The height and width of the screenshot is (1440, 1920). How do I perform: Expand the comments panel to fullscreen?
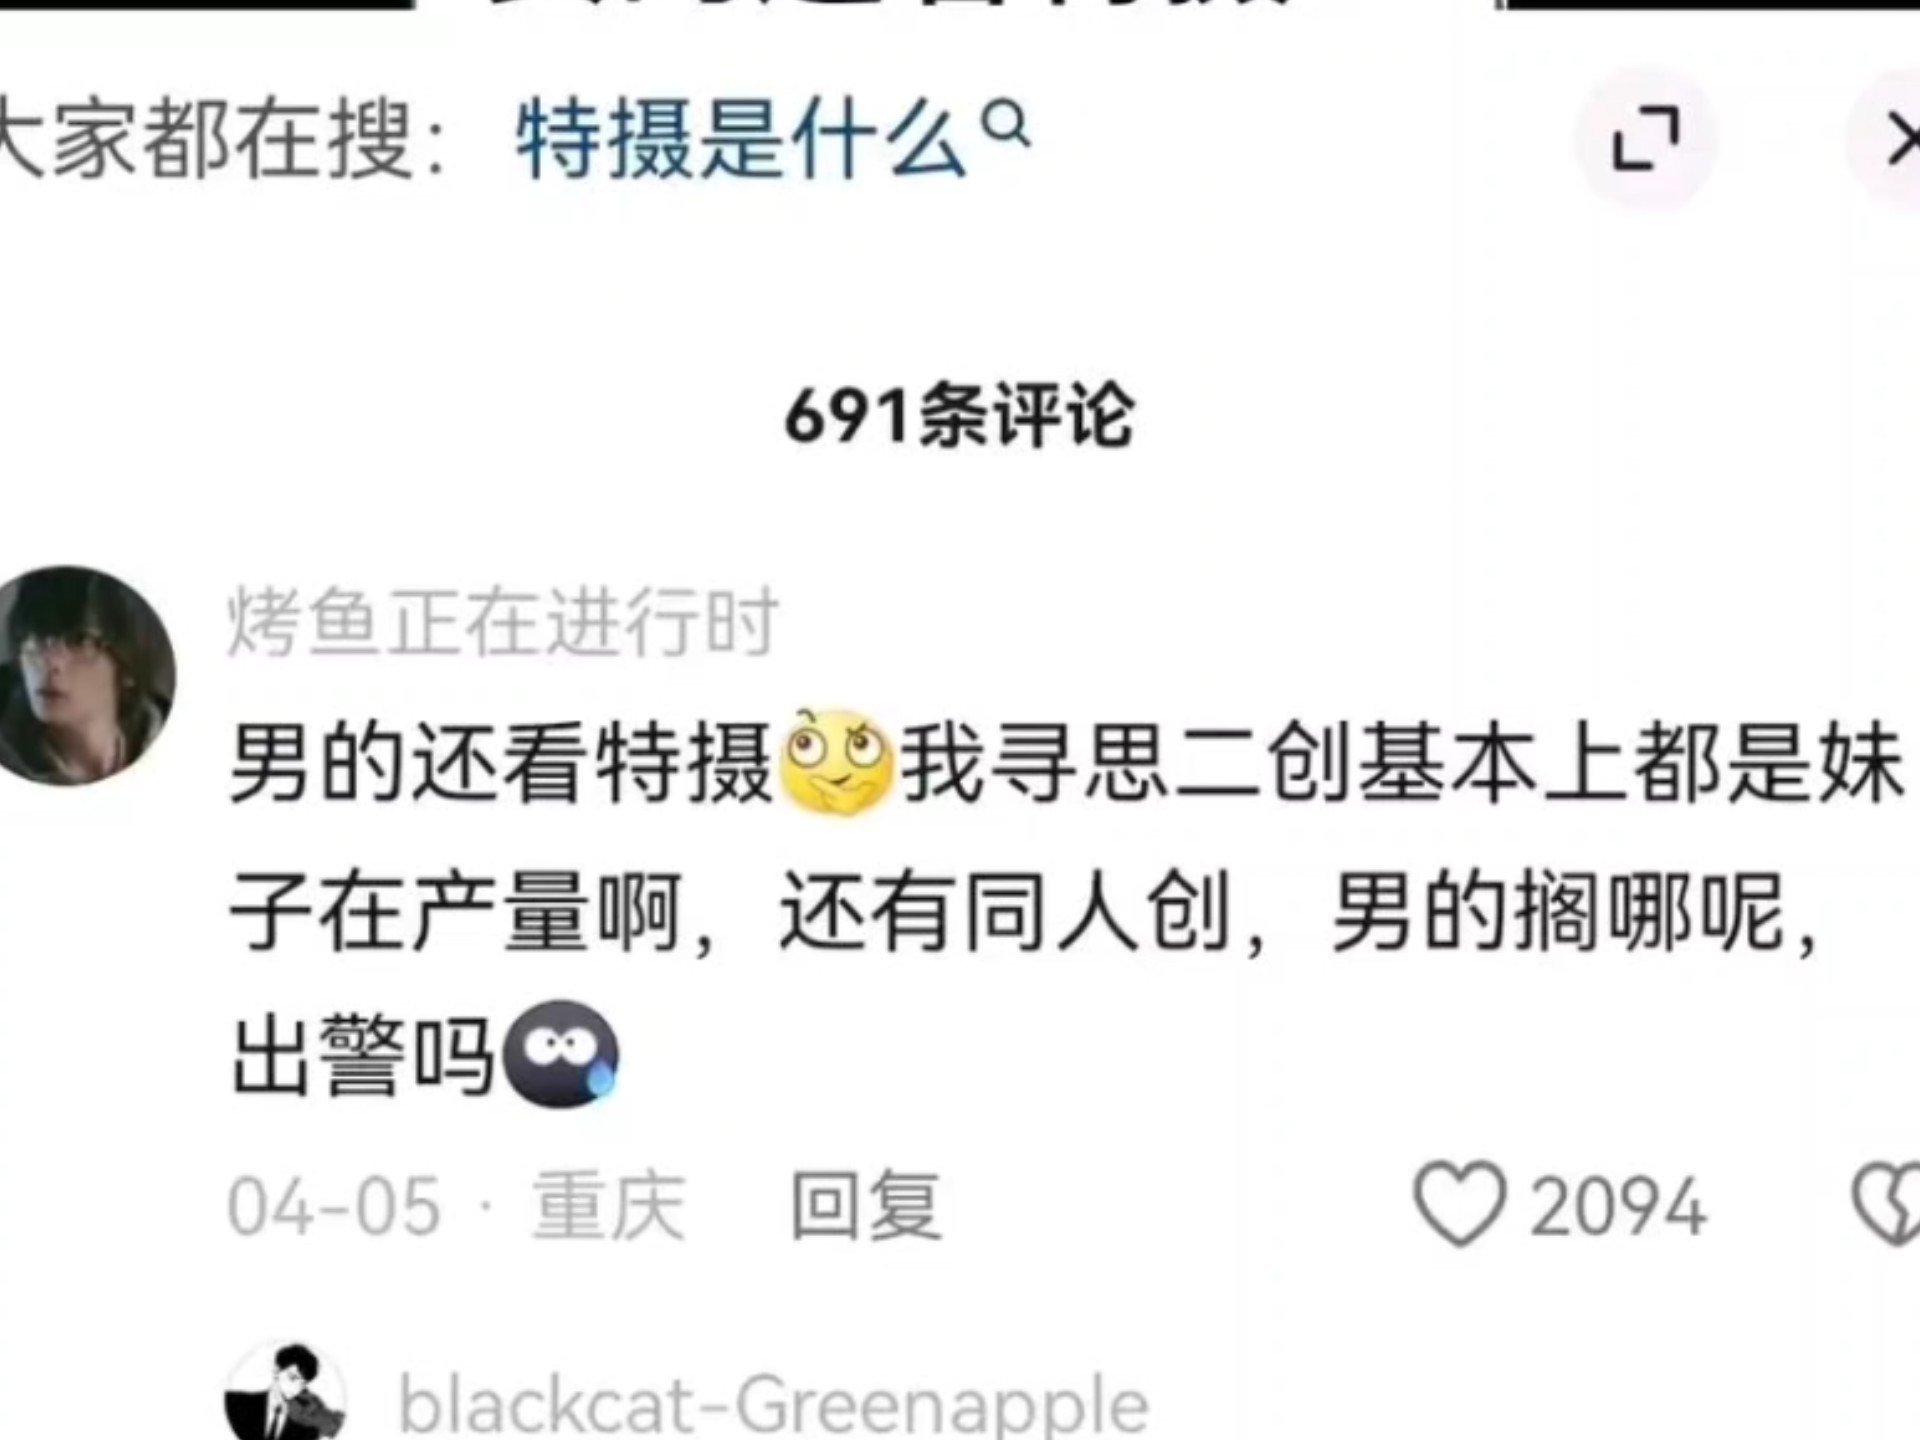pos(1646,139)
